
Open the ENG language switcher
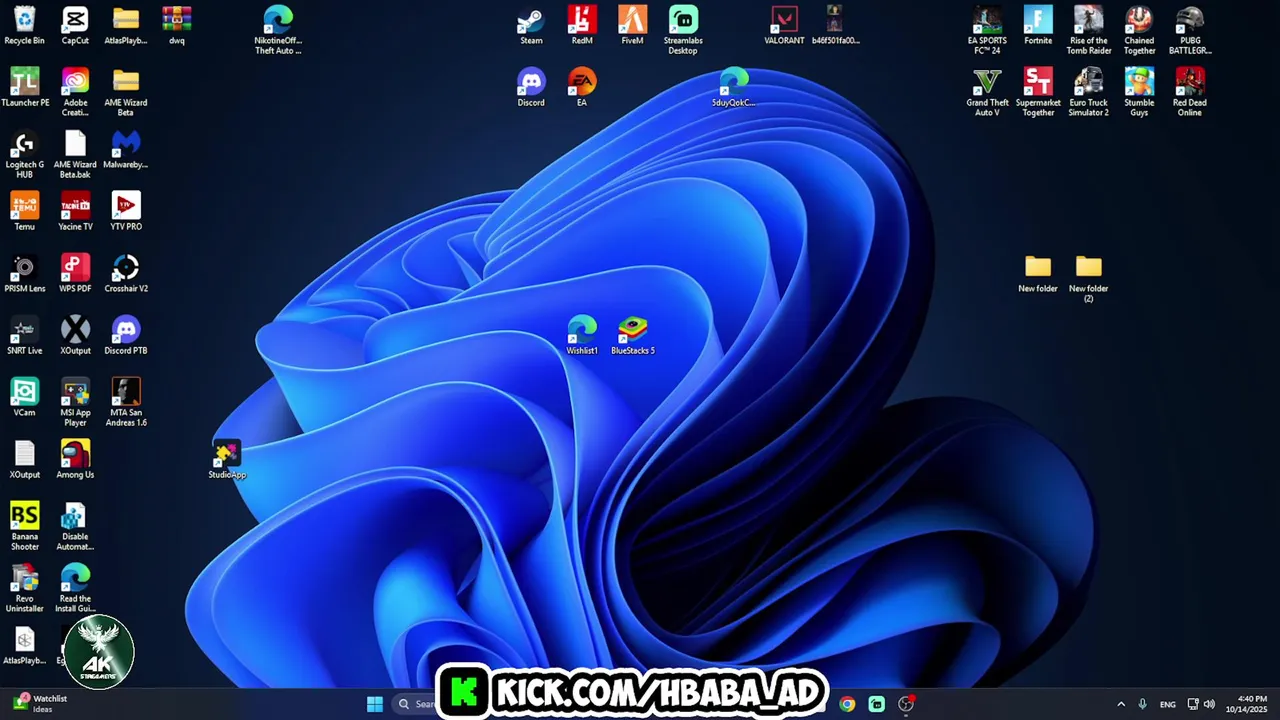pyautogui.click(x=1167, y=704)
